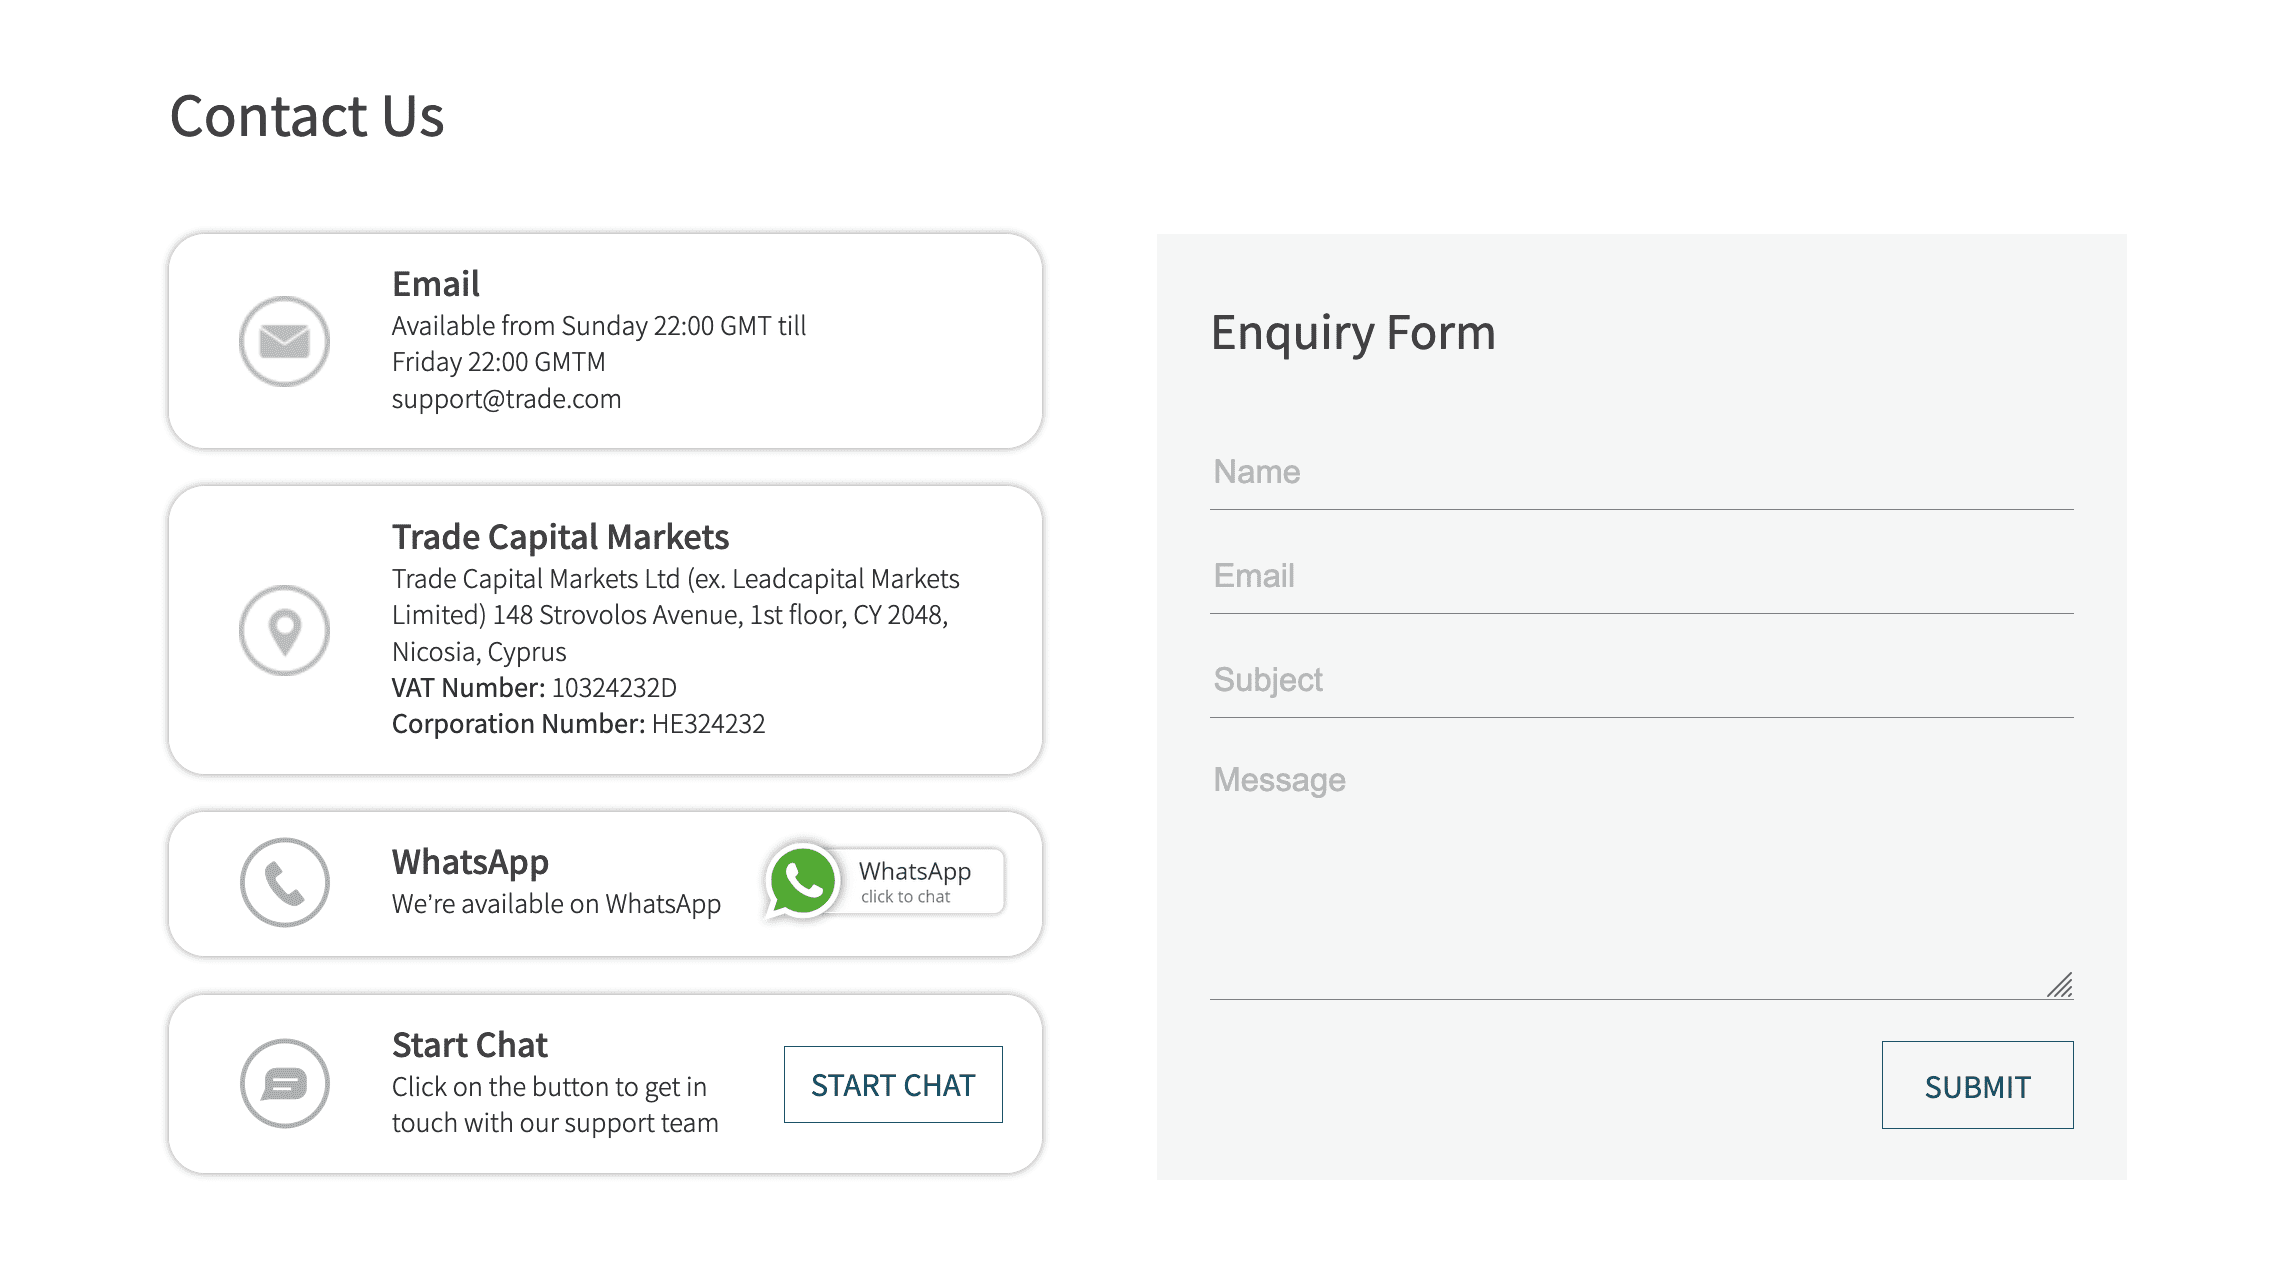Screen dimensions: 2269x1269
Task: Click the chat bubble icon
Action: click(284, 1083)
